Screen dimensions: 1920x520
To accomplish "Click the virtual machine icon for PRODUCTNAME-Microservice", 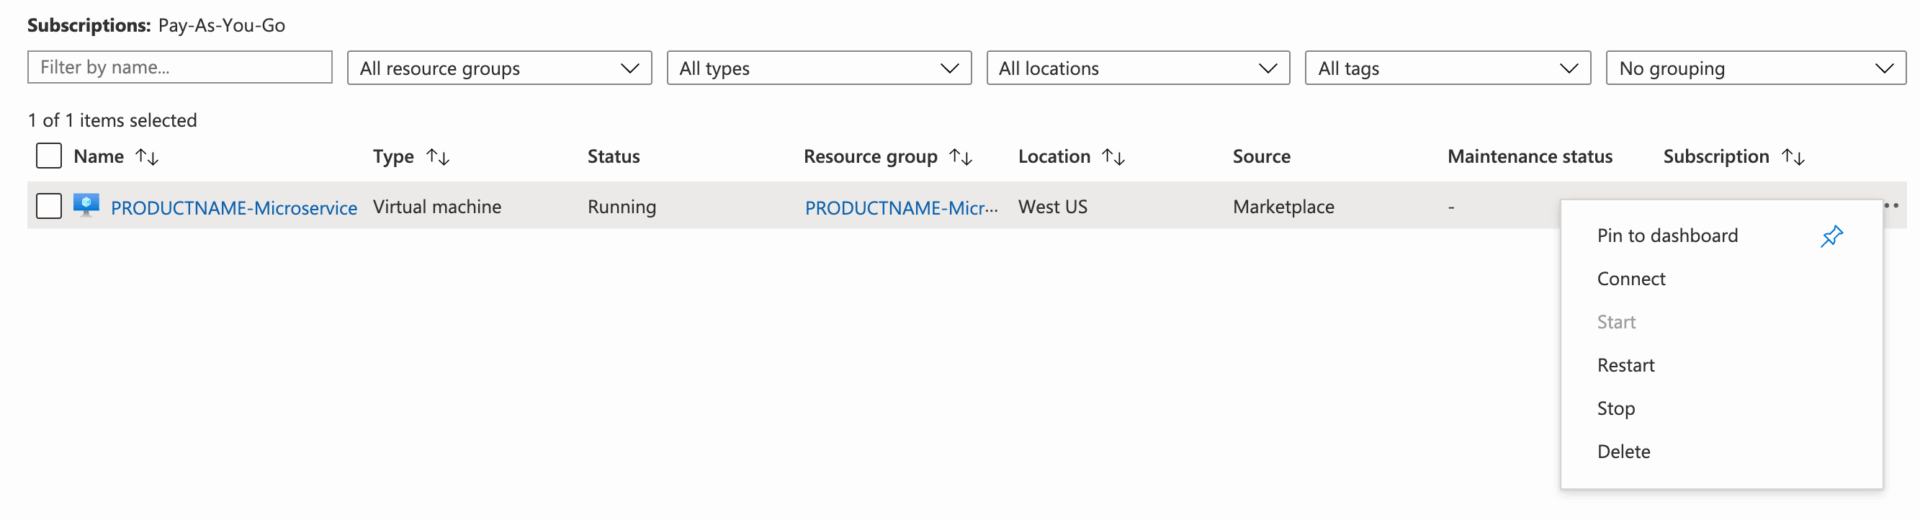I will (86, 206).
